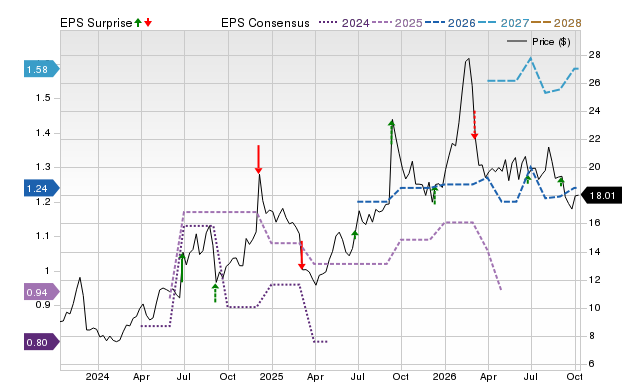This screenshot has width=640, height=382.
Task: Click green up arrow icon in EPS Surprise legend
Action: [x=138, y=22]
